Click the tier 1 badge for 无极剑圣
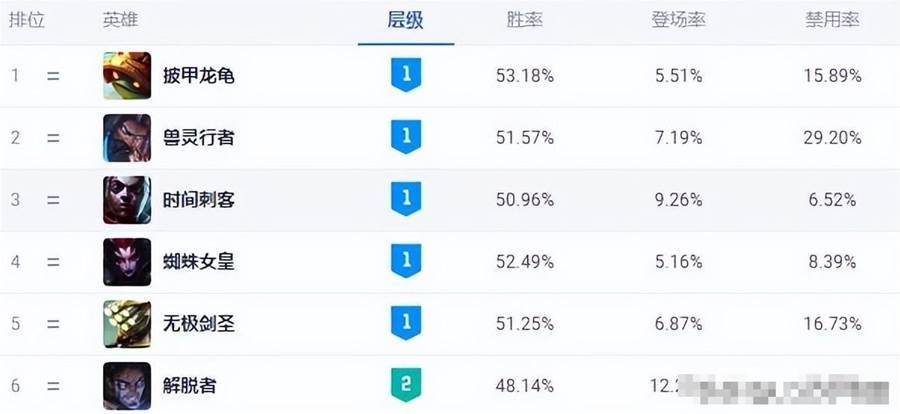This screenshot has width=900, height=414. tap(406, 323)
